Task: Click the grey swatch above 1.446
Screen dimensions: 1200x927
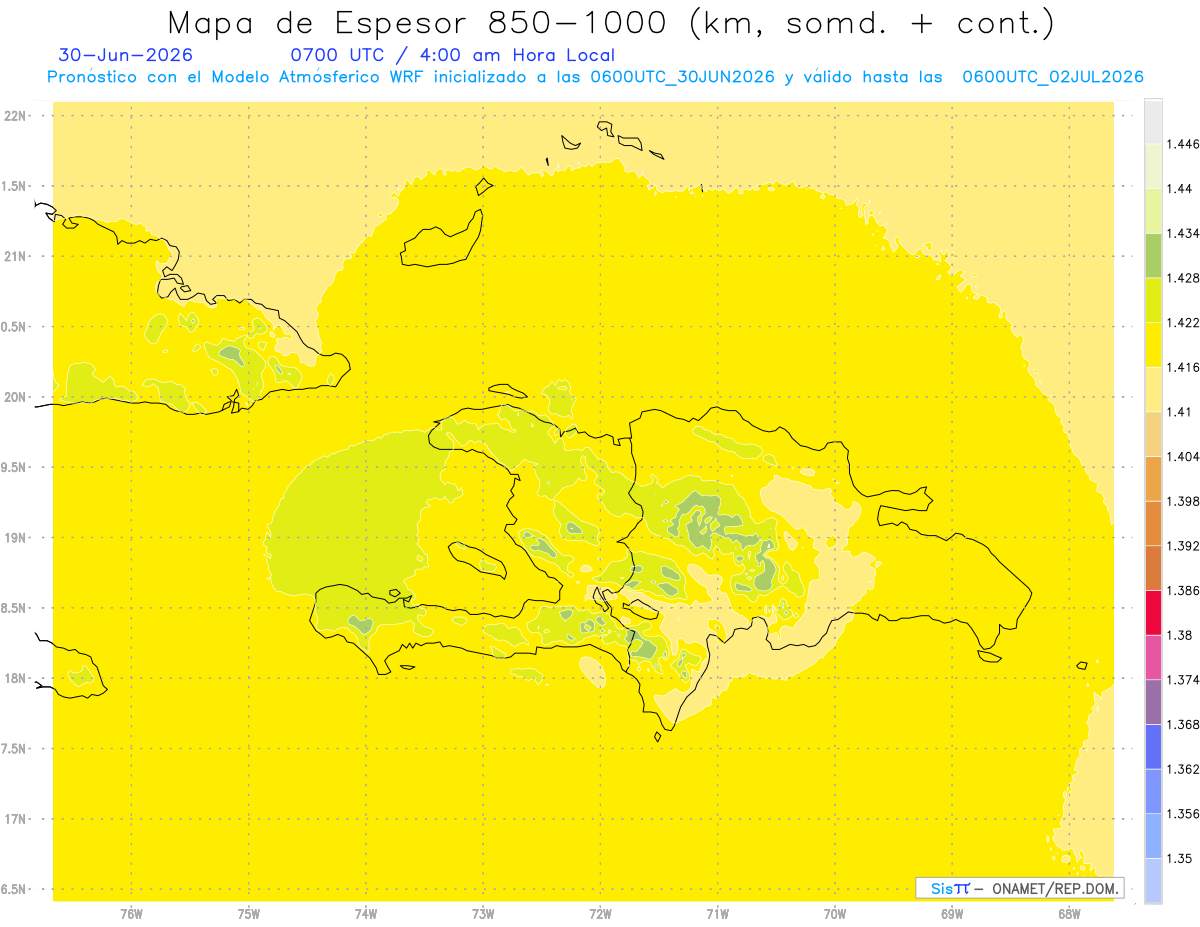Action: pos(1153,122)
